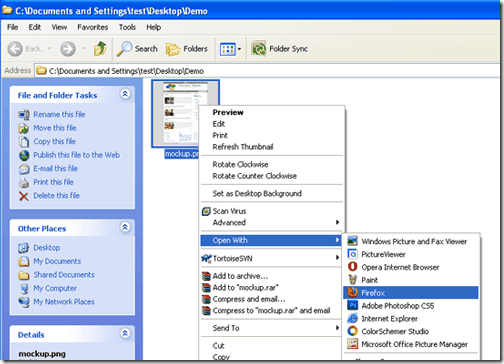Open Desktop in Other Places
This screenshot has height=364, width=504.
click(x=47, y=248)
